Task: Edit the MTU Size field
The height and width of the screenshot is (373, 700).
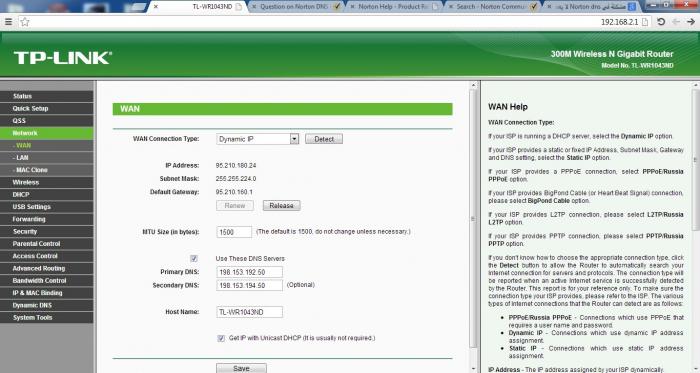Action: (234, 232)
